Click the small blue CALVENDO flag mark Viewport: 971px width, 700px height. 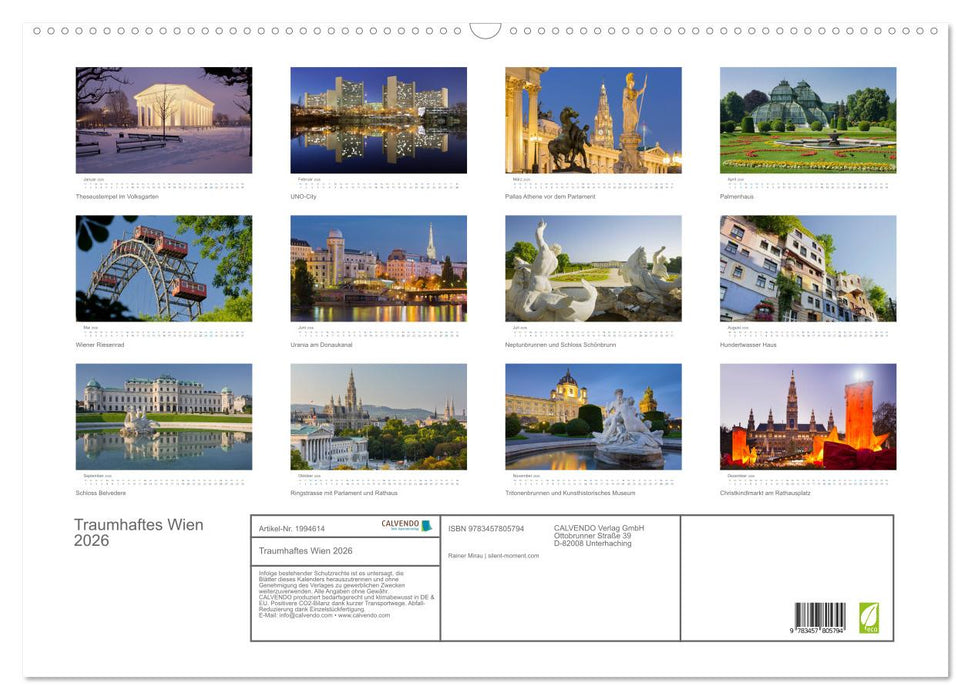[x=428, y=525]
